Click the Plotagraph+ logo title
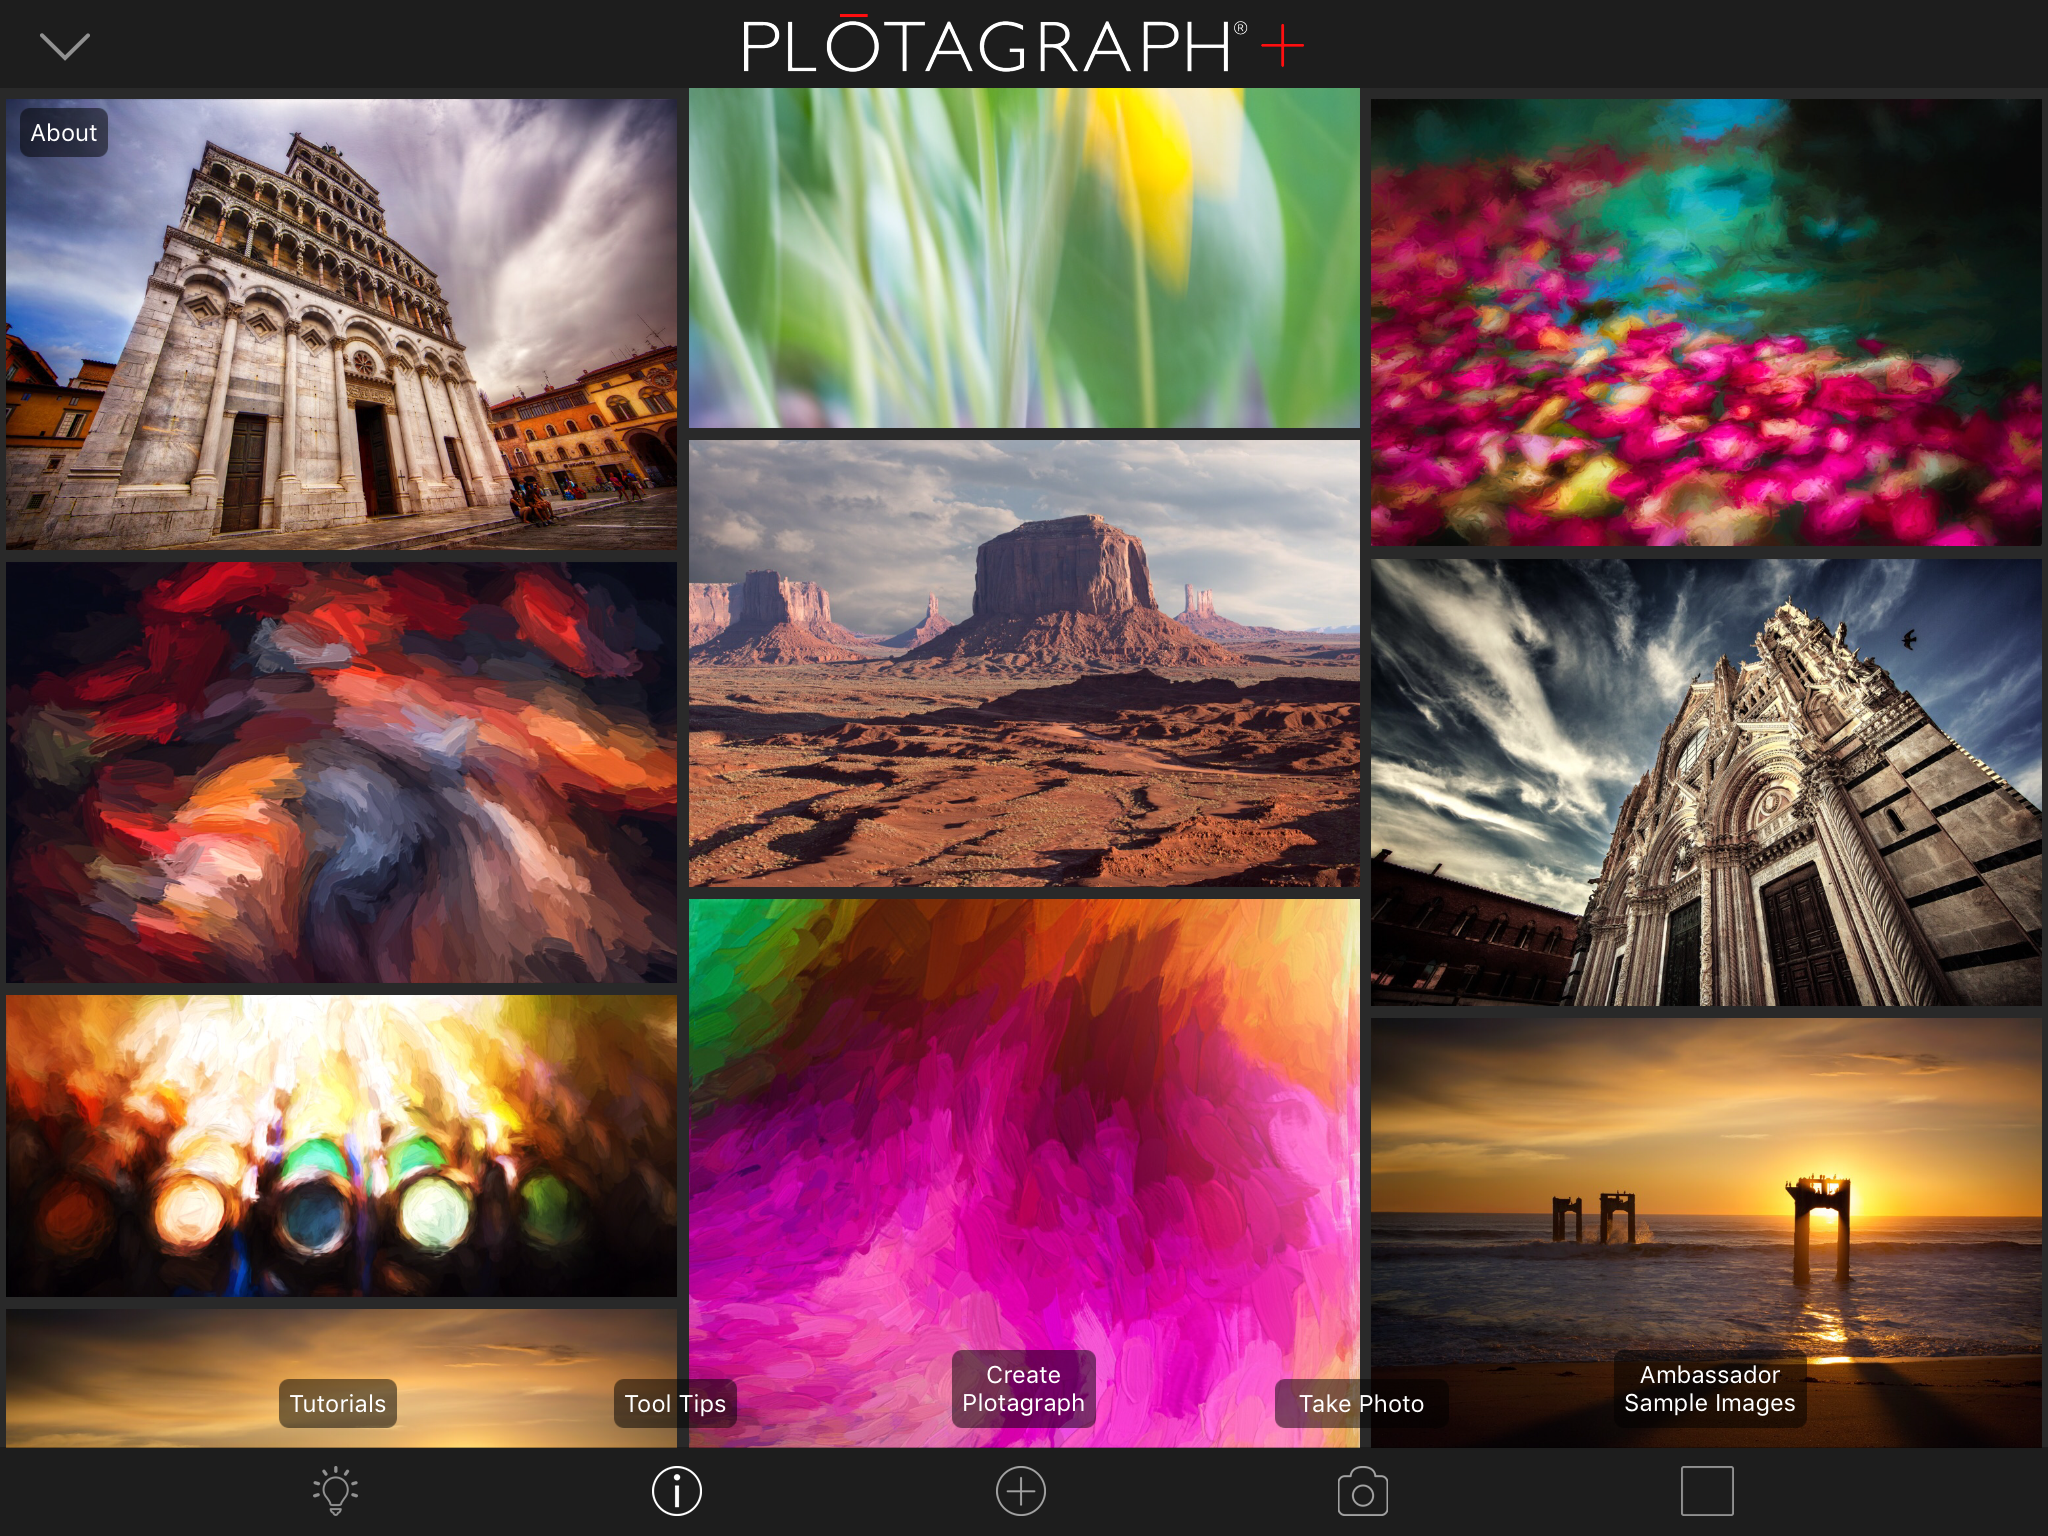Image resolution: width=2048 pixels, height=1536 pixels. (x=1023, y=45)
